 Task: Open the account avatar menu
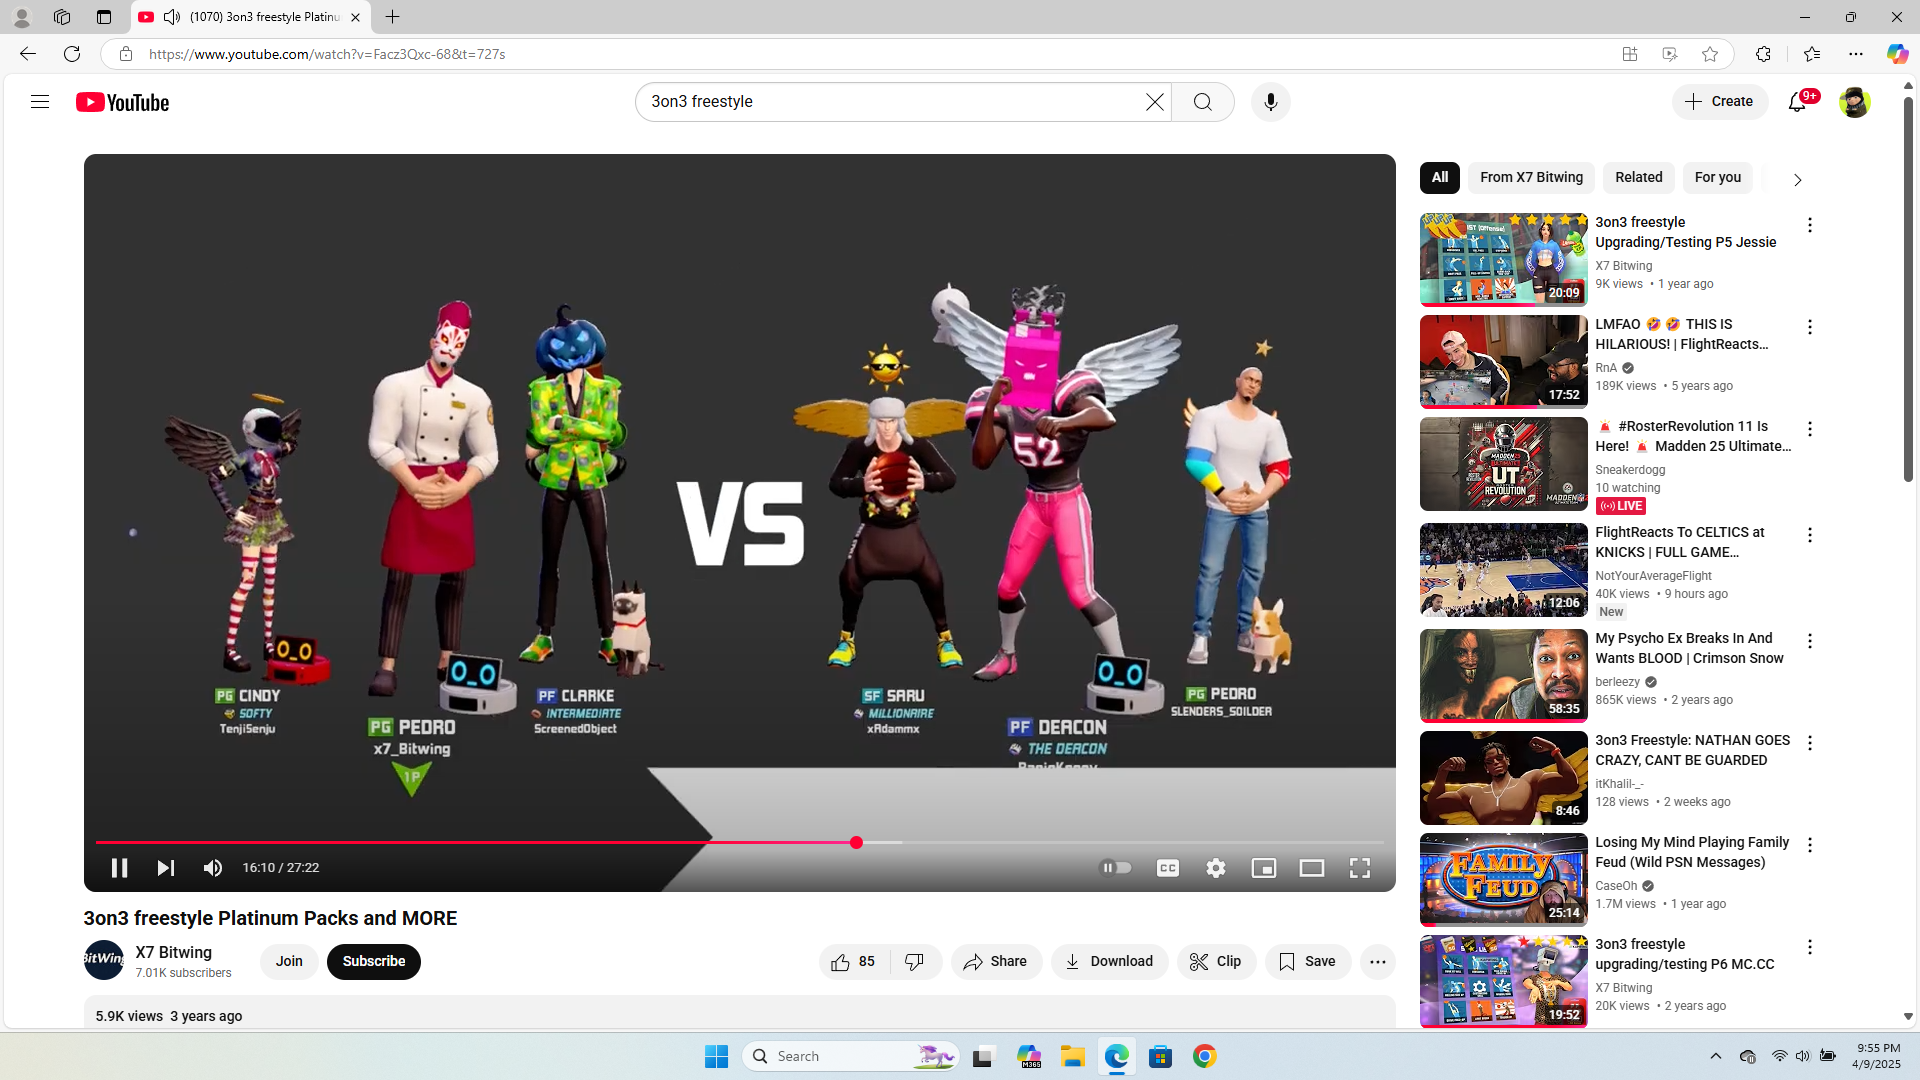pos(1854,102)
